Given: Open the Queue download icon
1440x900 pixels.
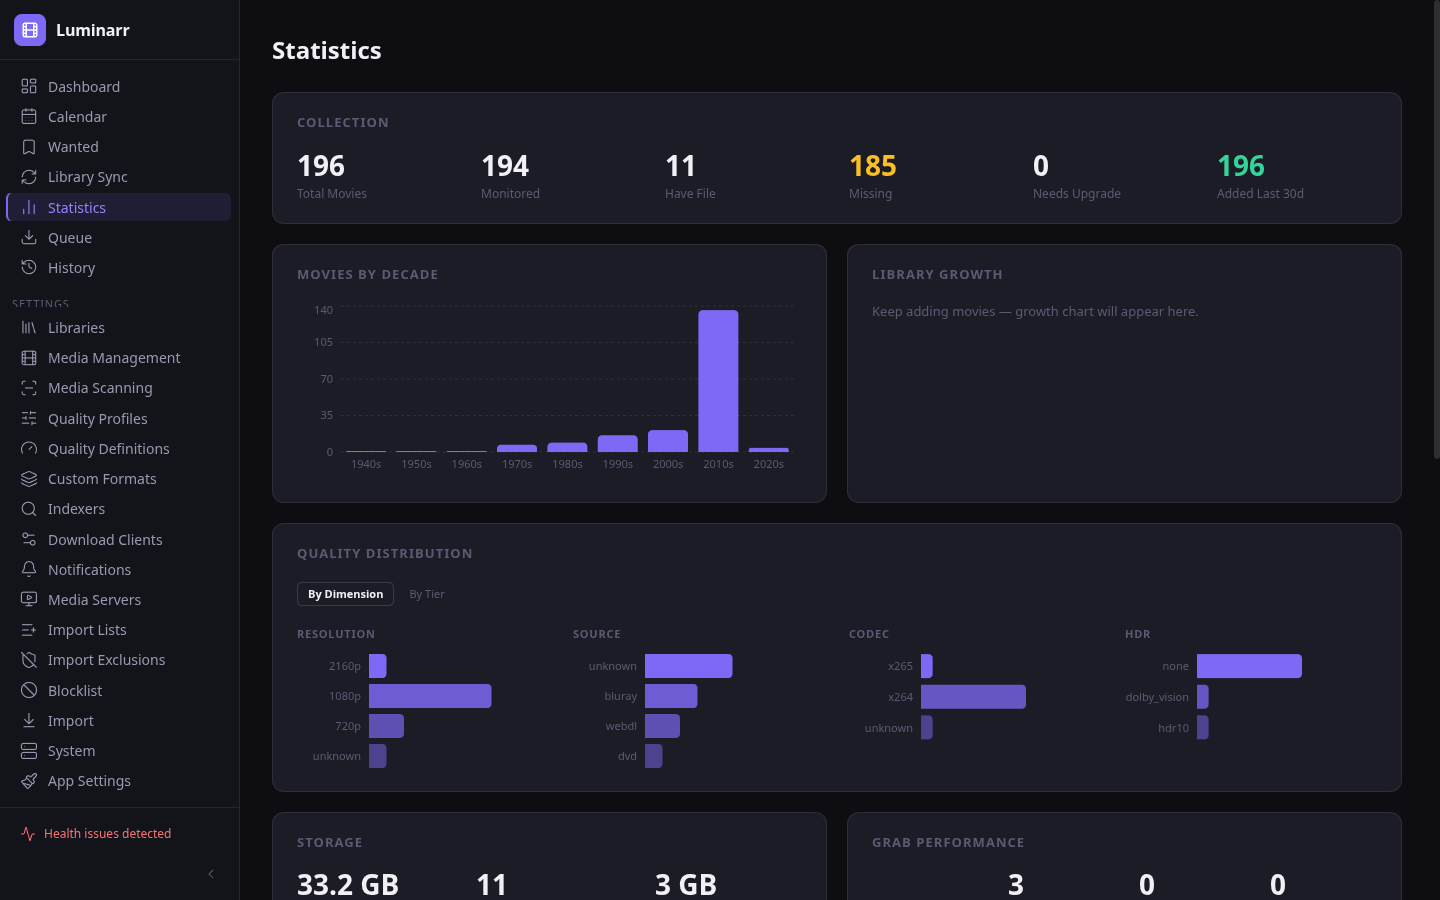Looking at the screenshot, I should pyautogui.click(x=28, y=237).
